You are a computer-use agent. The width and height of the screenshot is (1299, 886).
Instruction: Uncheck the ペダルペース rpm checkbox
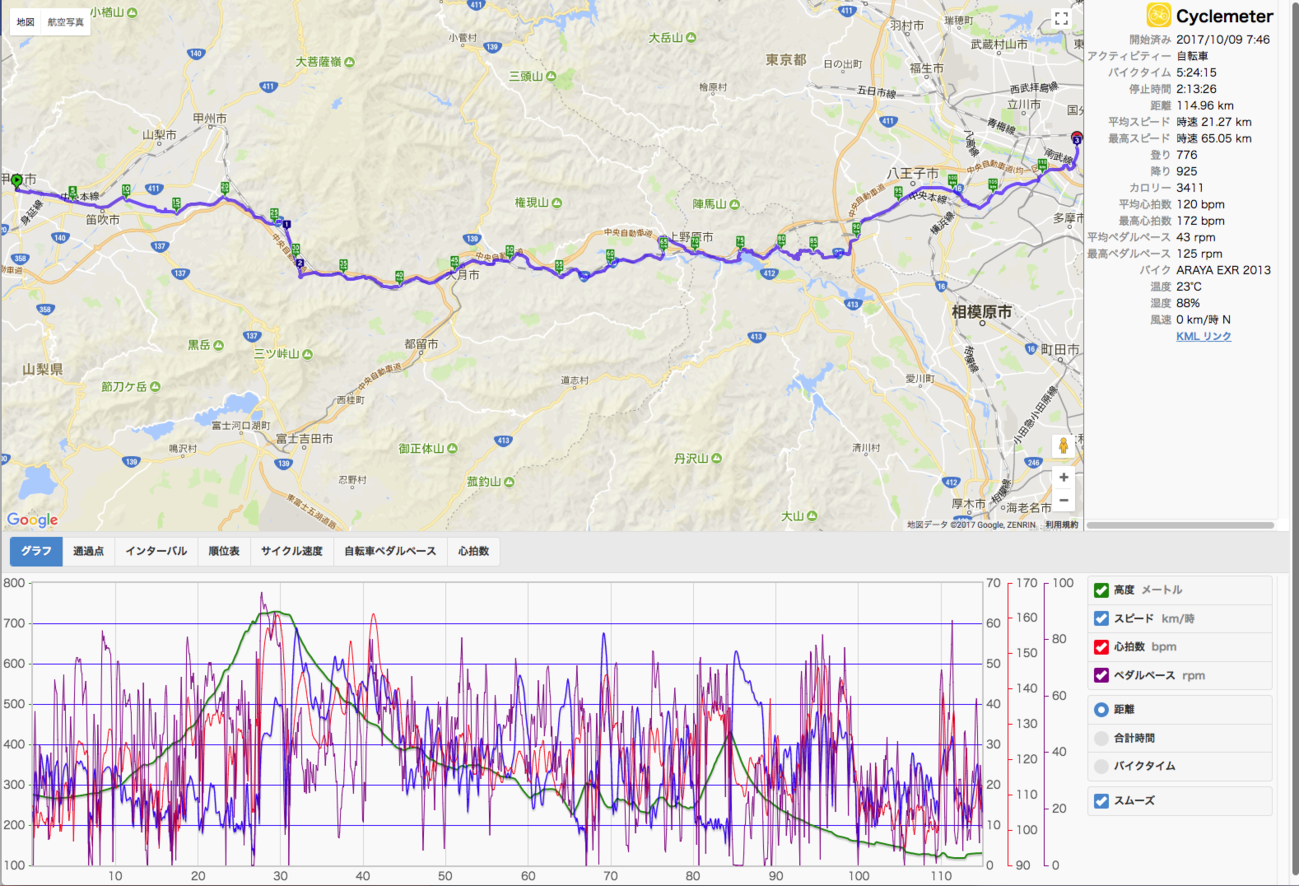click(1101, 675)
